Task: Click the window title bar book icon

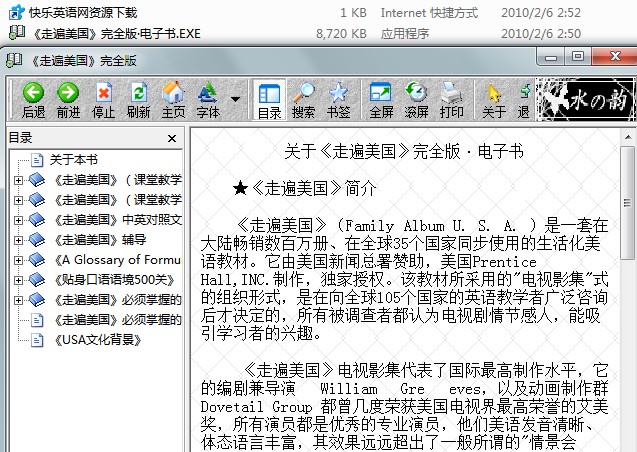Action: 15,60
